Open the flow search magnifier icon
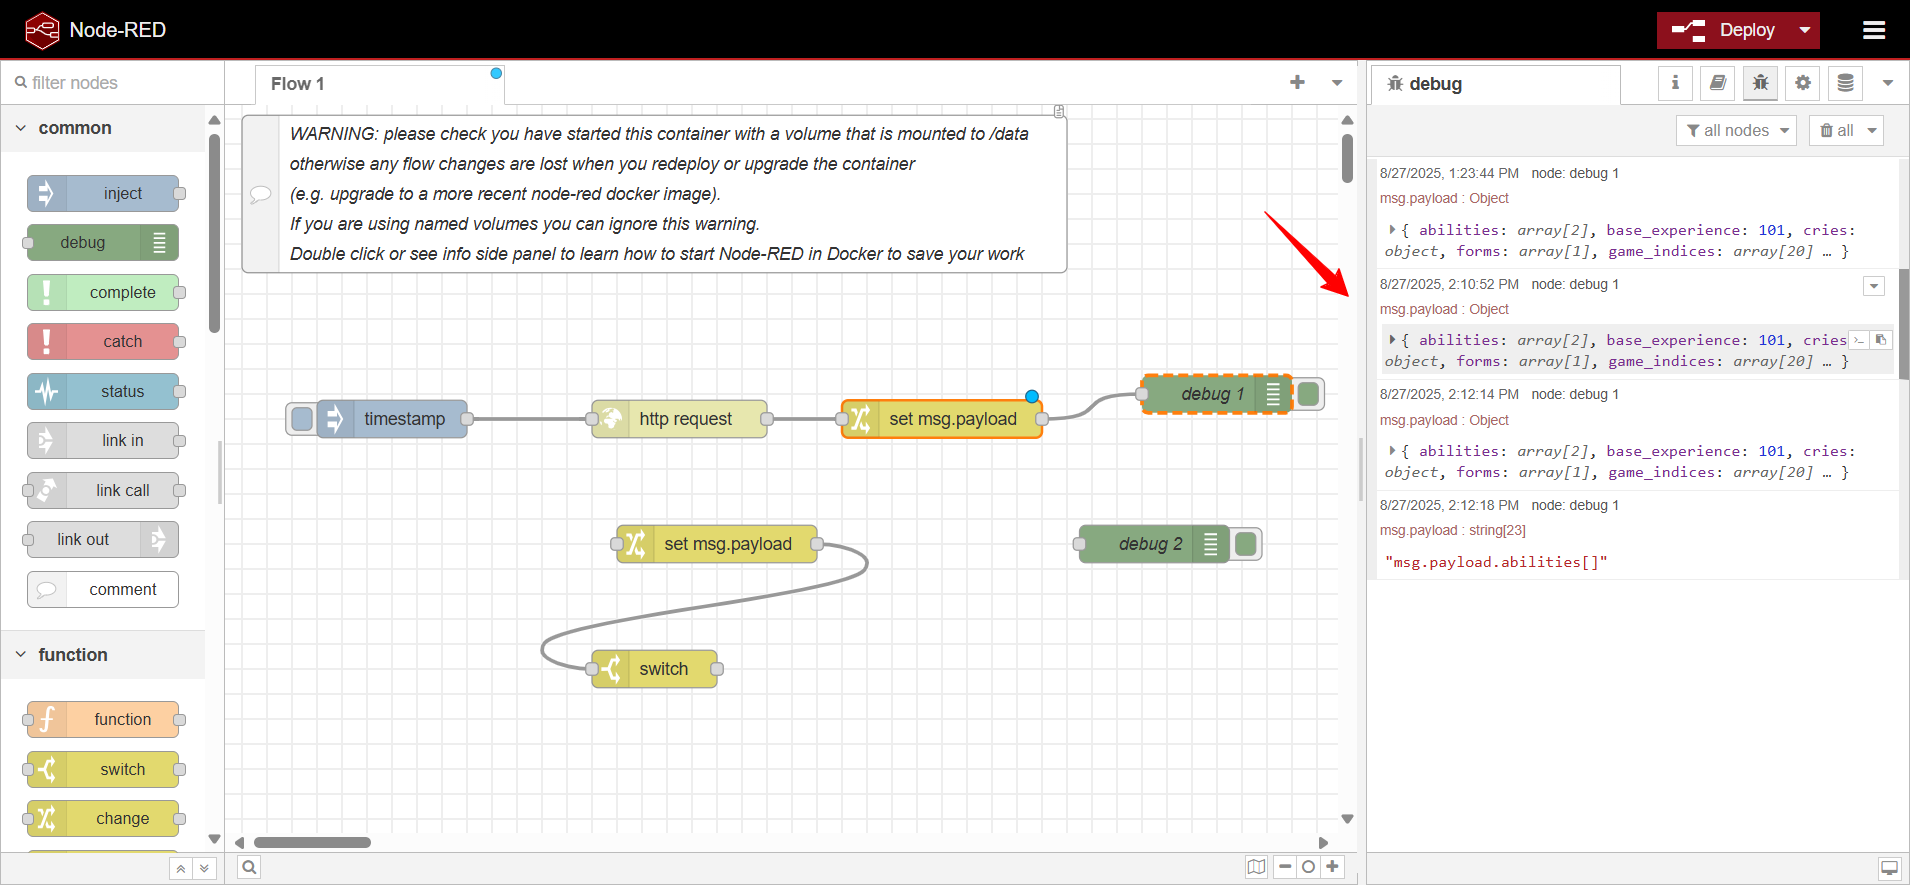This screenshot has width=1910, height=885. pyautogui.click(x=250, y=867)
